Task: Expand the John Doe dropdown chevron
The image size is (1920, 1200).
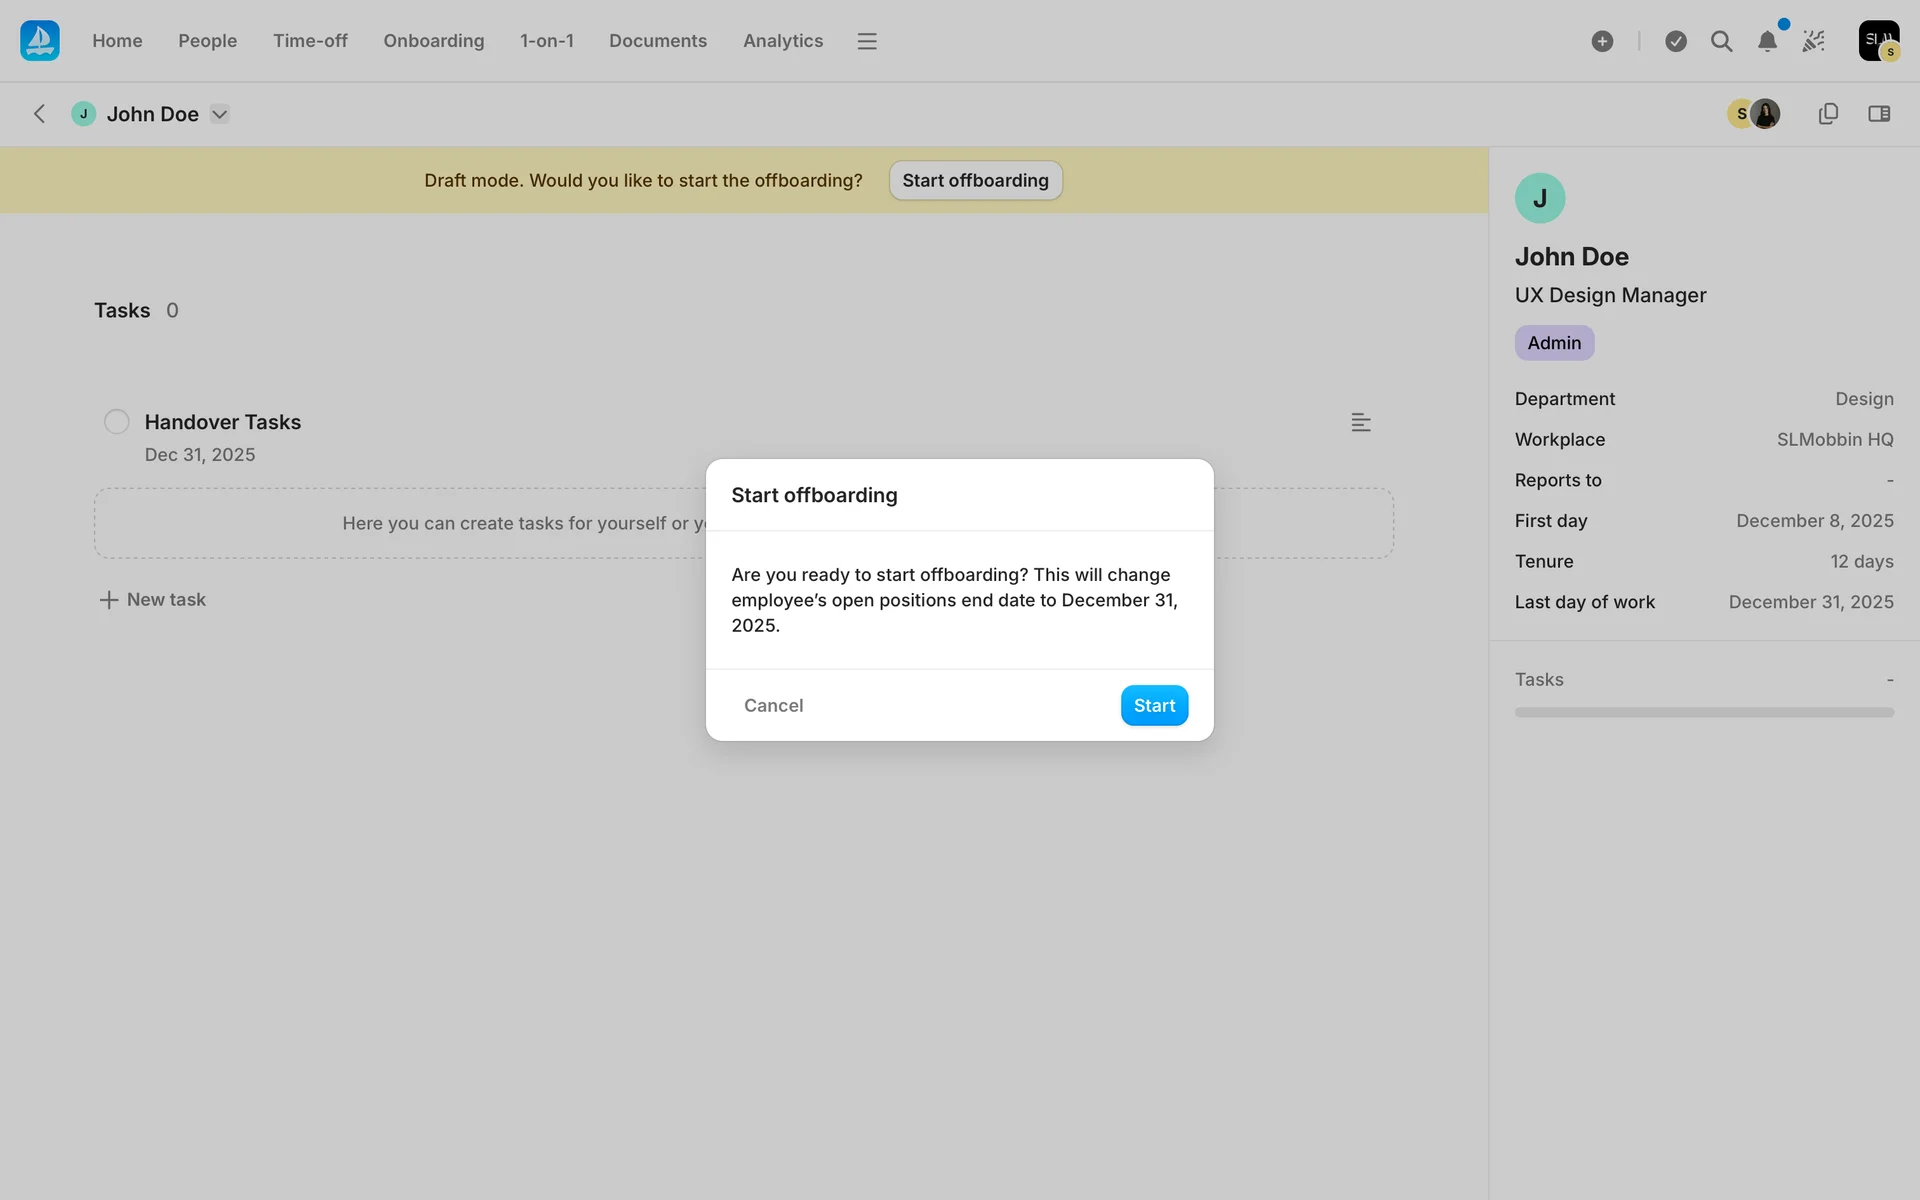Action: click(220, 114)
